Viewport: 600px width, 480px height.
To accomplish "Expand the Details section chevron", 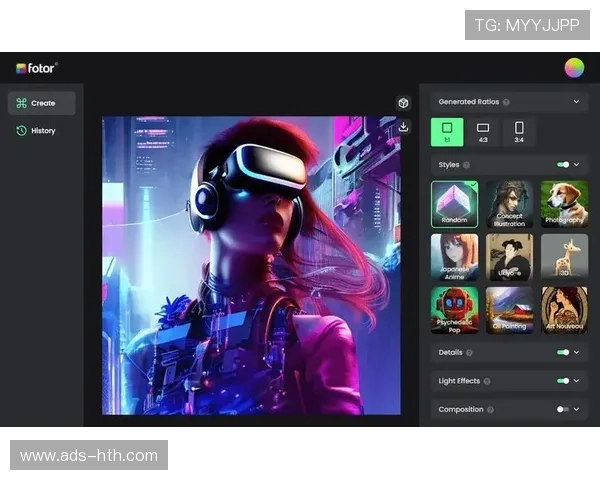I will pos(577,352).
